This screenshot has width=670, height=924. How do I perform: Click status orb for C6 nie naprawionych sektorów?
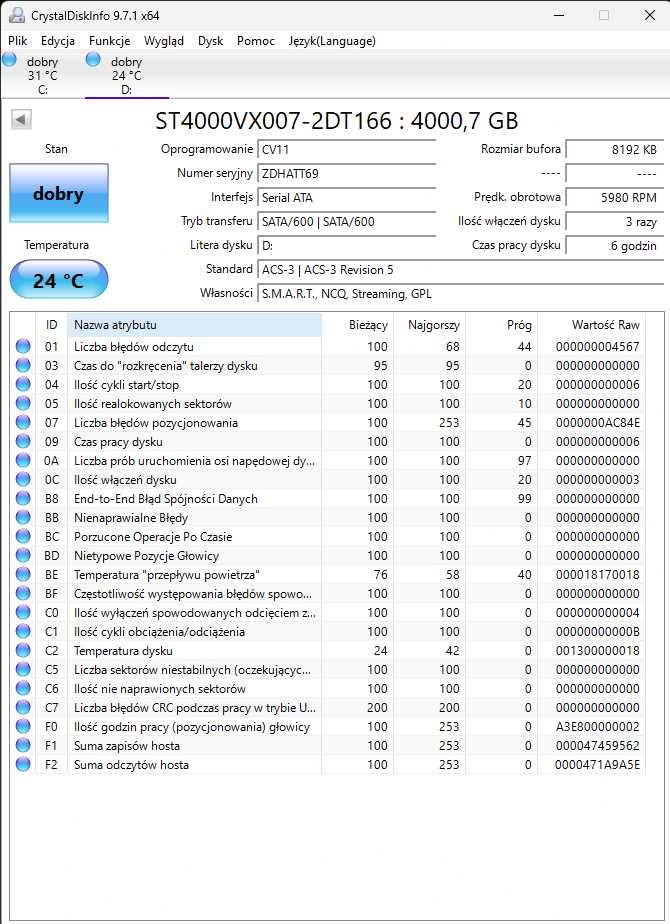point(23,688)
